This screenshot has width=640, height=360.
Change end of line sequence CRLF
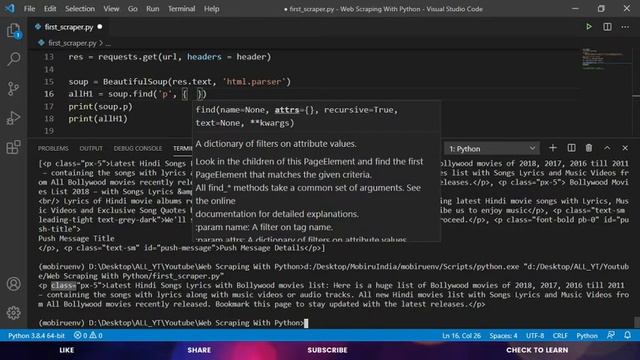pyautogui.click(x=560, y=336)
